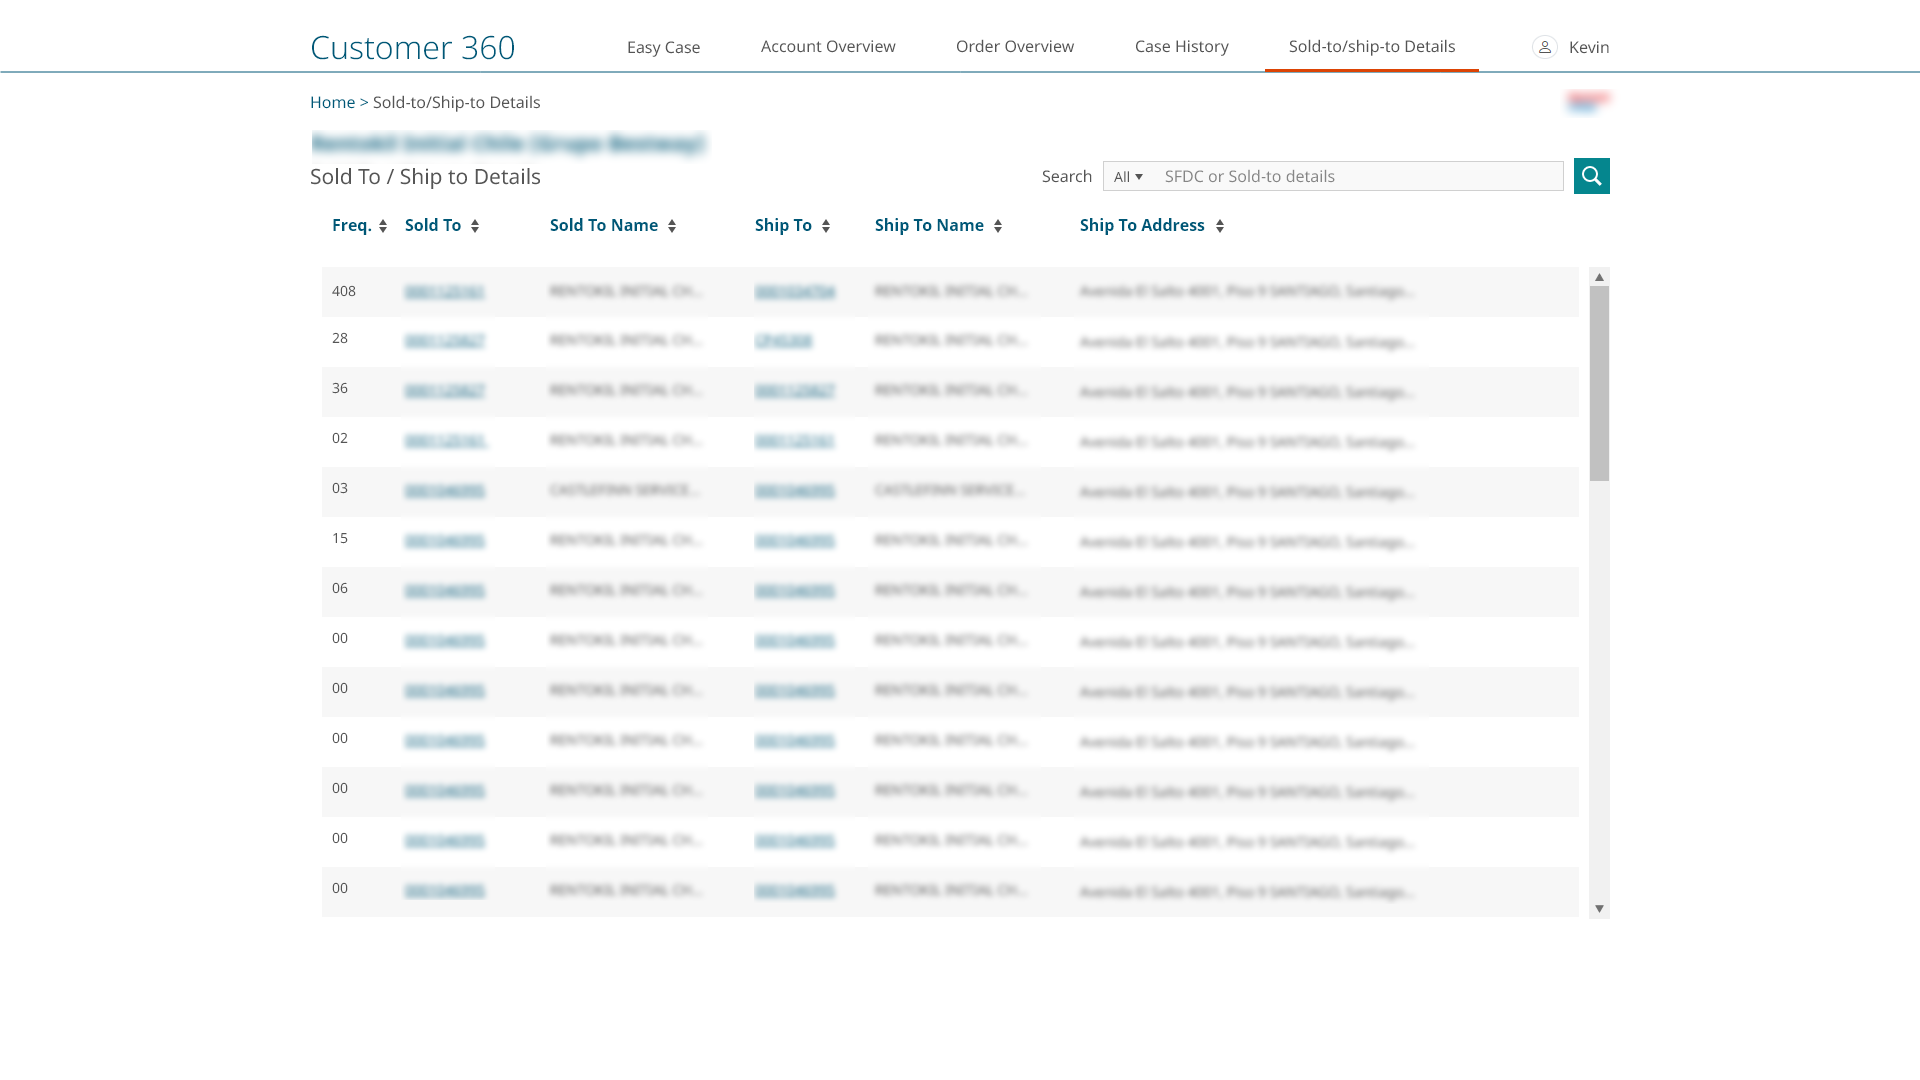Open Account Overview tab
The image size is (1920, 1080).
coord(828,46)
